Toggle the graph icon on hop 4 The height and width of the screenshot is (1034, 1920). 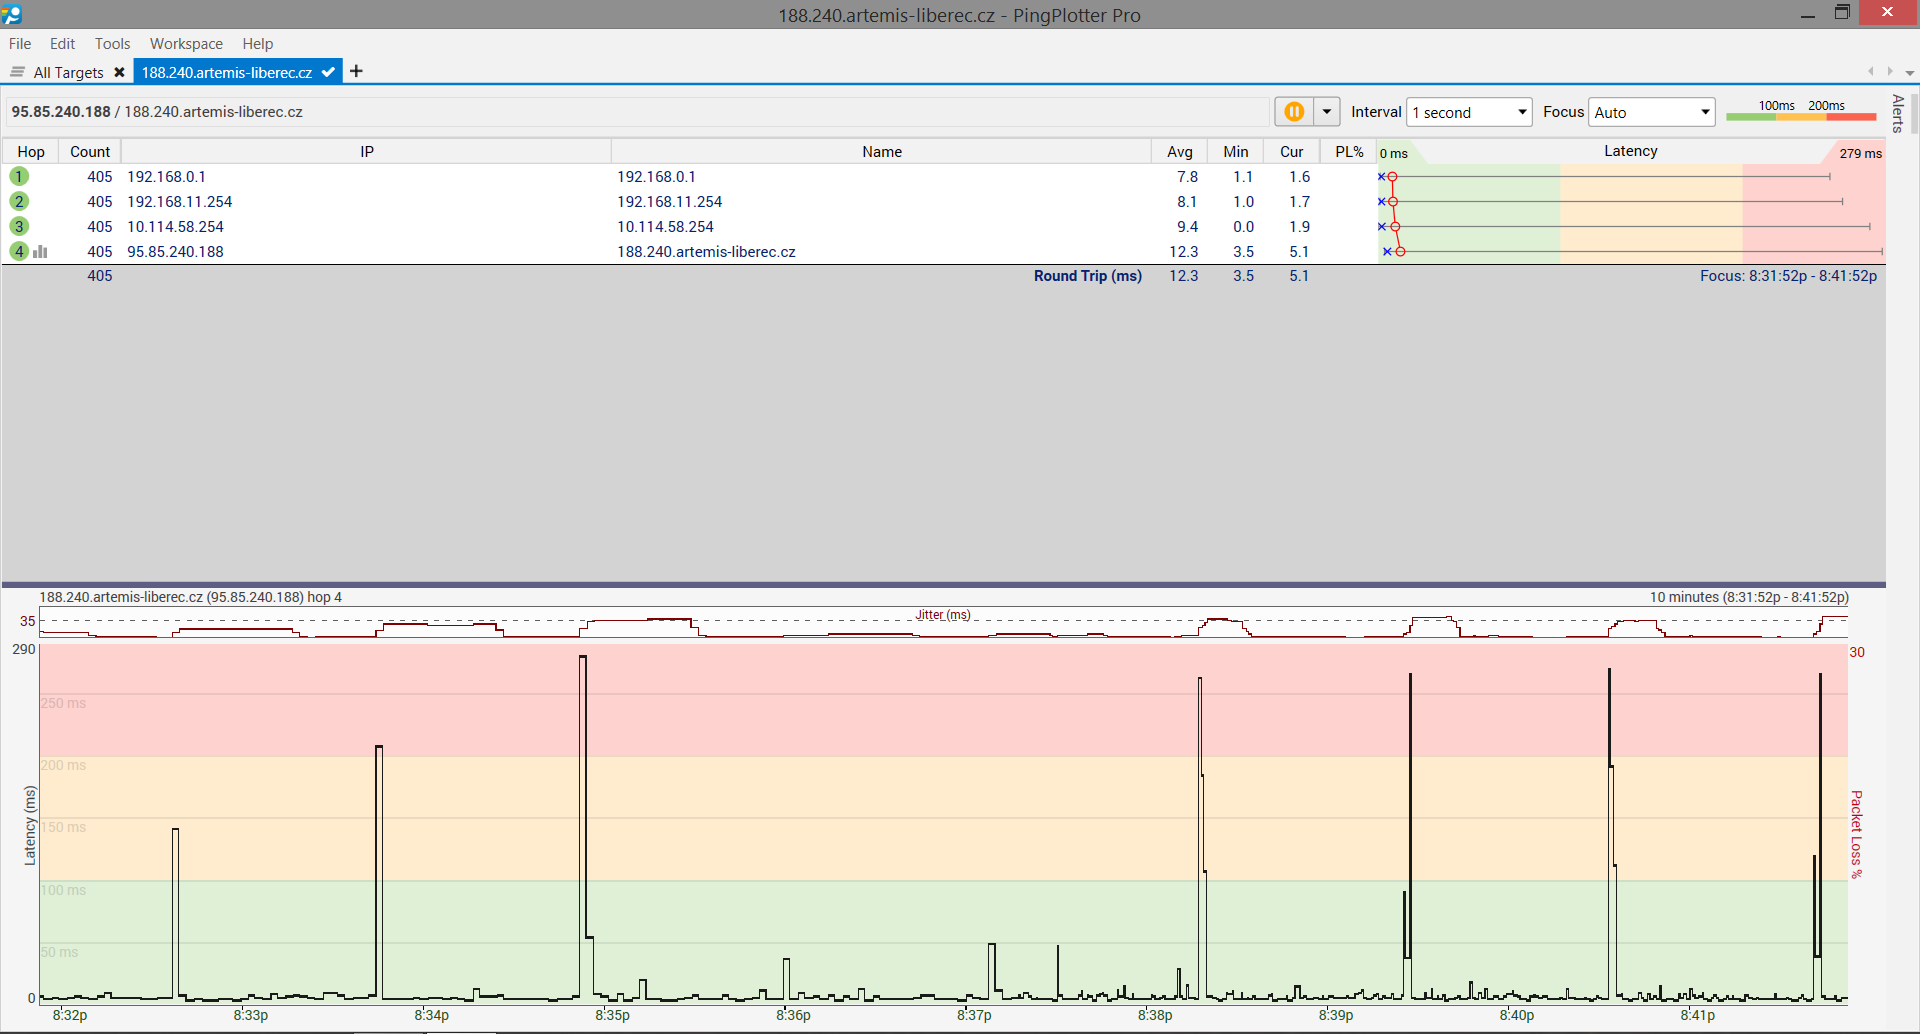[40, 252]
